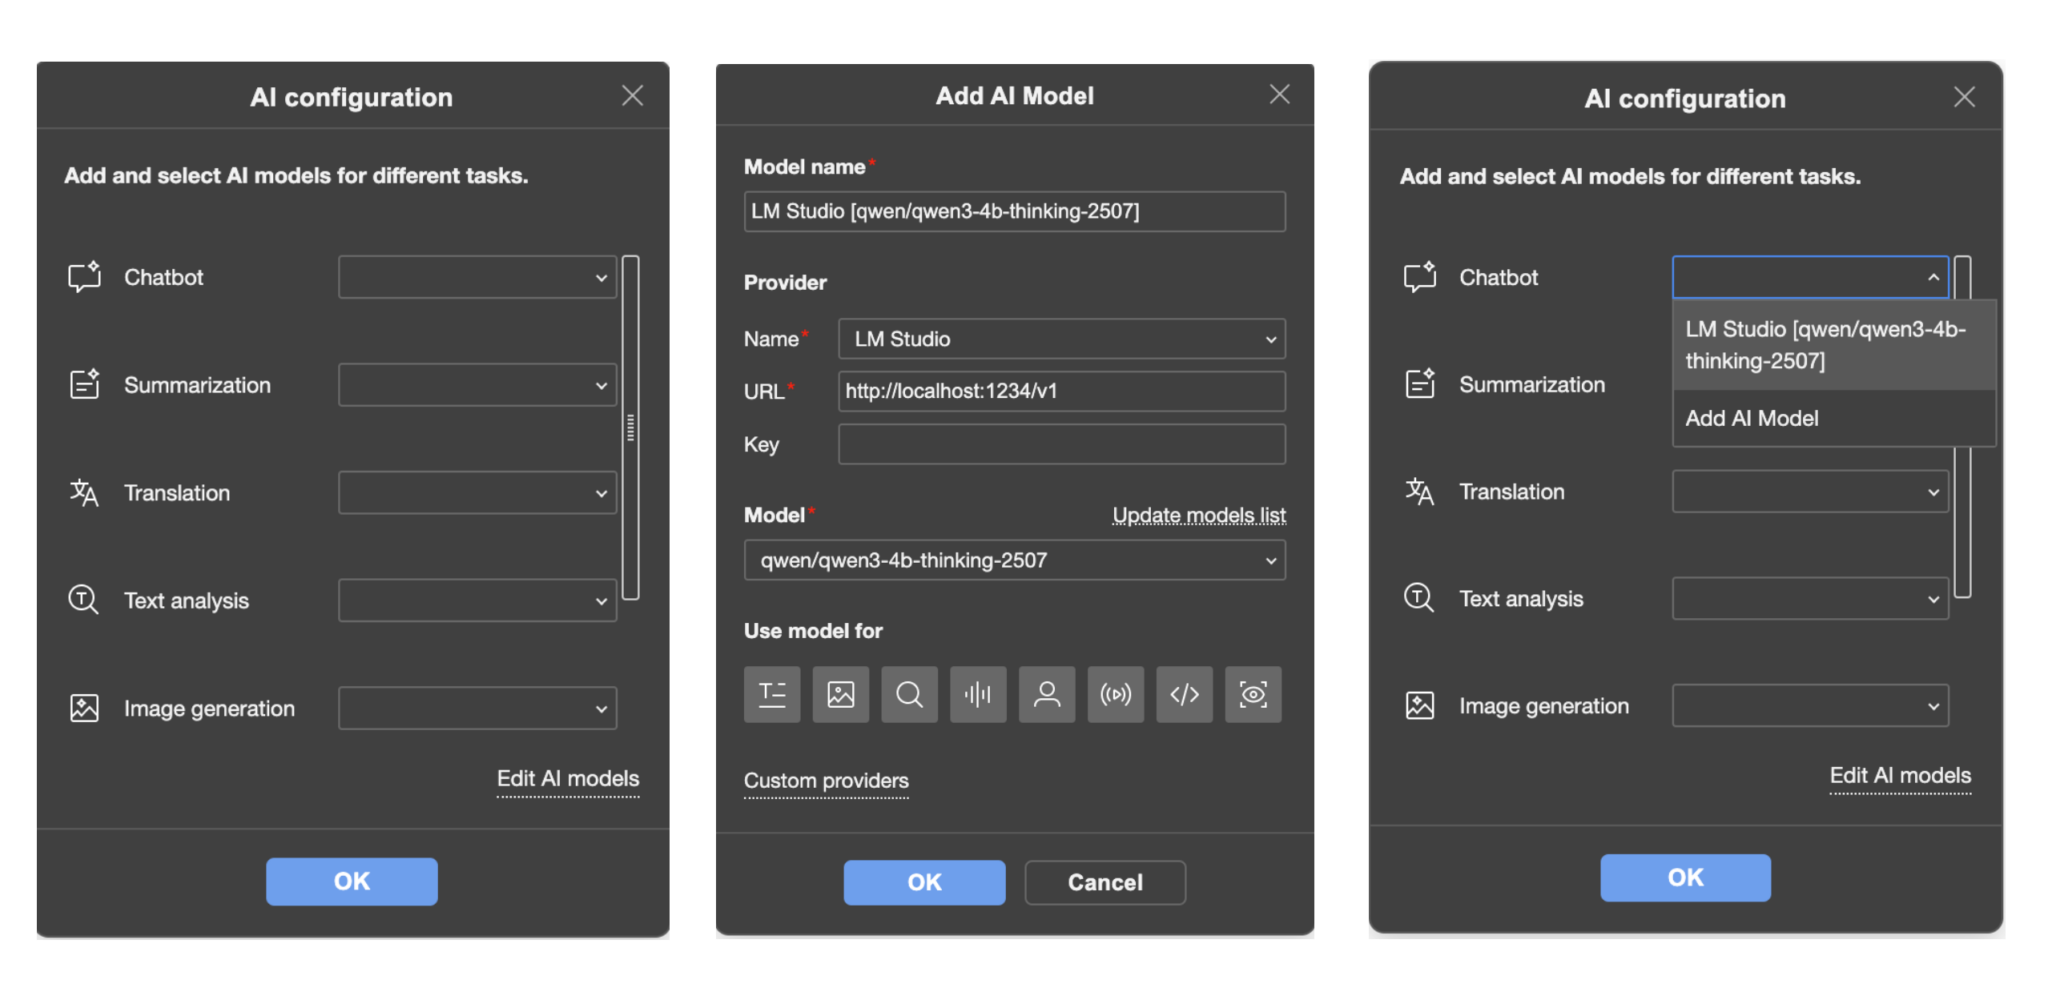Toggle the code capability icon under Use model for
Viewport: 2048px width, 1004px height.
tap(1184, 694)
